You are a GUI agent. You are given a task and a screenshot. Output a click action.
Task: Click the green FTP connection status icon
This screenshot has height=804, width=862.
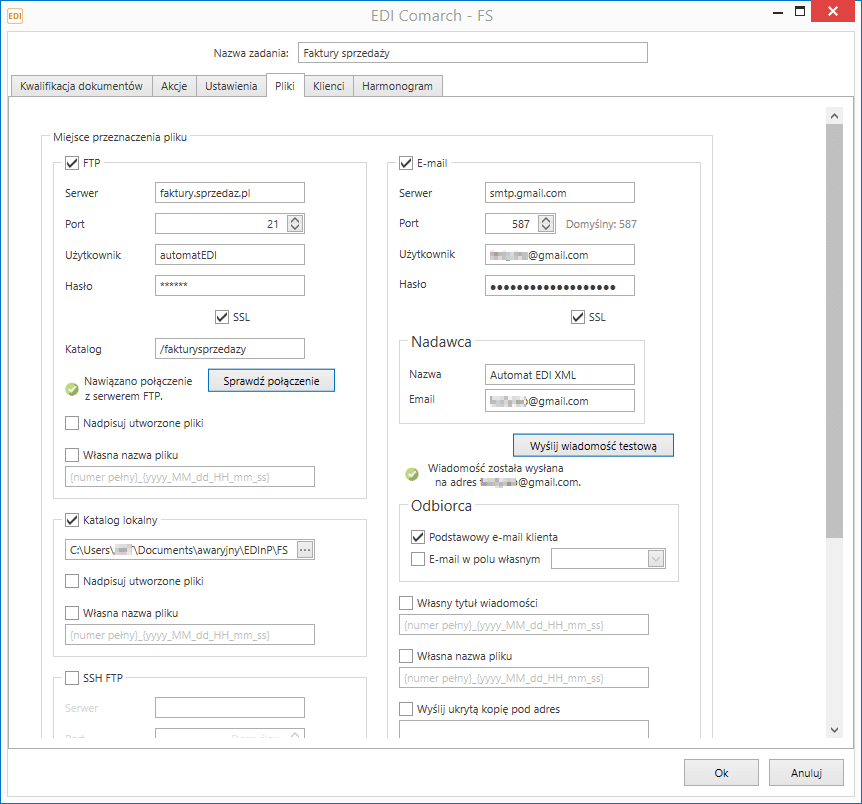[x=72, y=389]
